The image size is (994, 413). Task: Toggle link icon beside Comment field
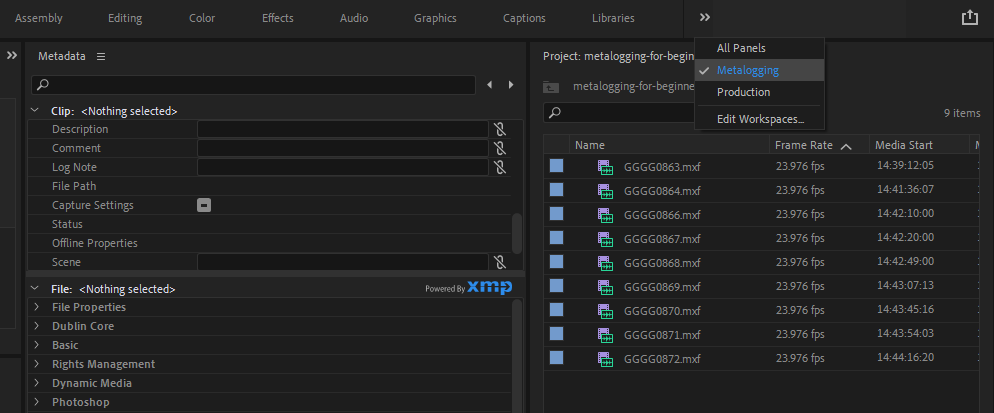(500, 148)
